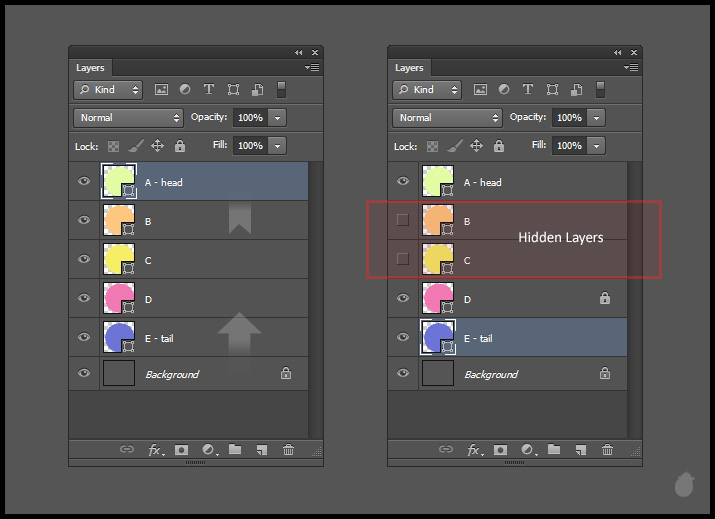Click the type layer filter in right panel

click(528, 90)
